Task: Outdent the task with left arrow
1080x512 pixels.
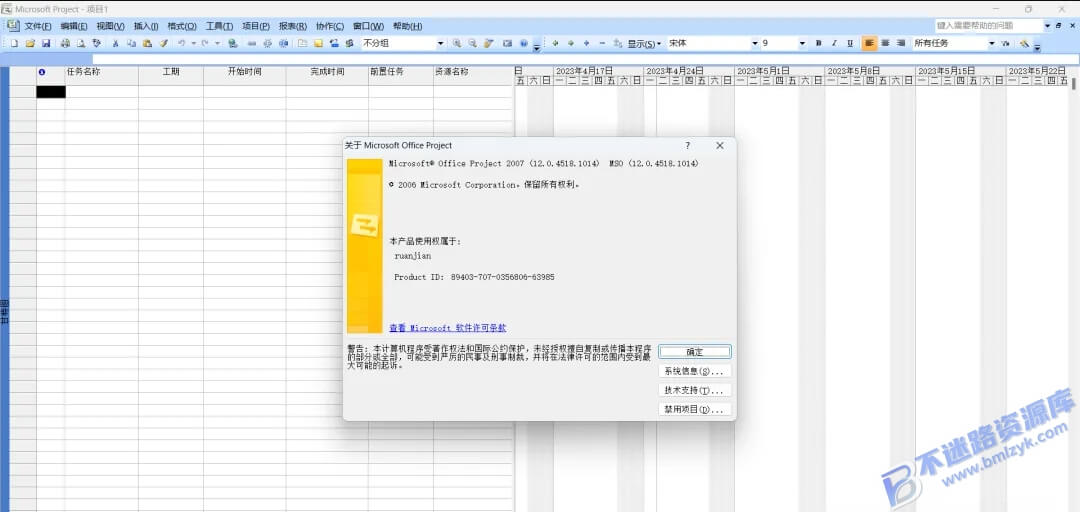Action: click(555, 43)
